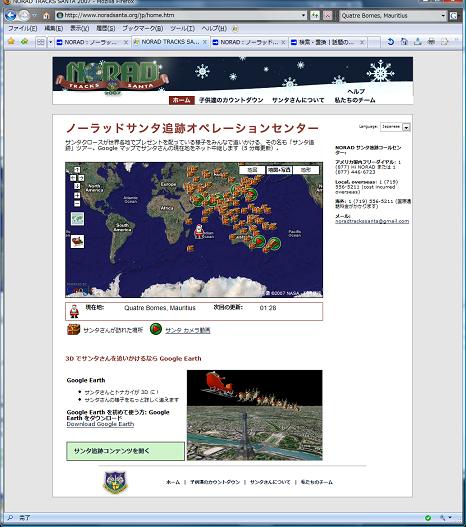Go to browser Home page icon
This screenshot has height=527, width=466.
pyautogui.click(x=46, y=15)
